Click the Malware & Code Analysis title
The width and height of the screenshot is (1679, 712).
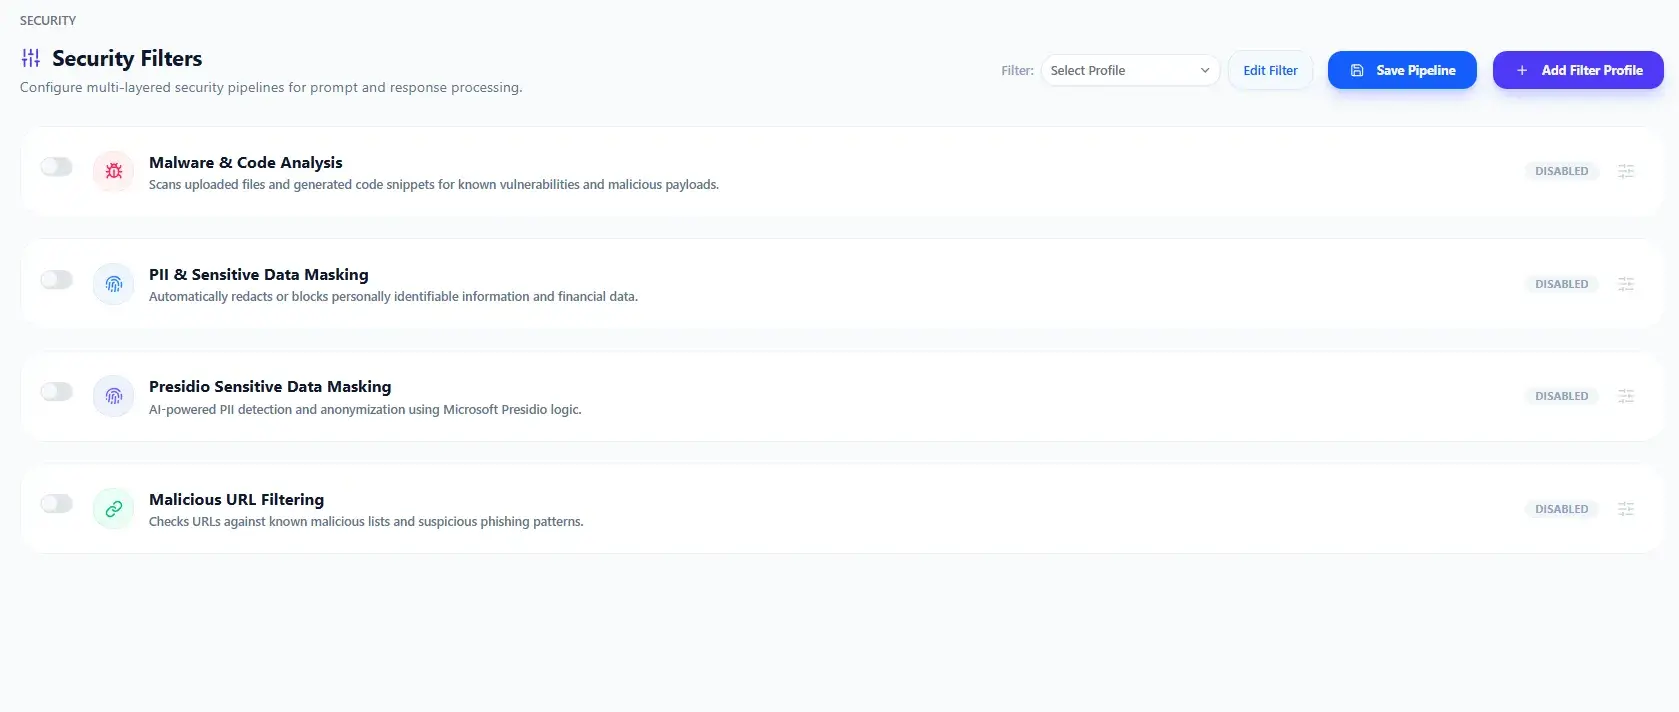246,162
